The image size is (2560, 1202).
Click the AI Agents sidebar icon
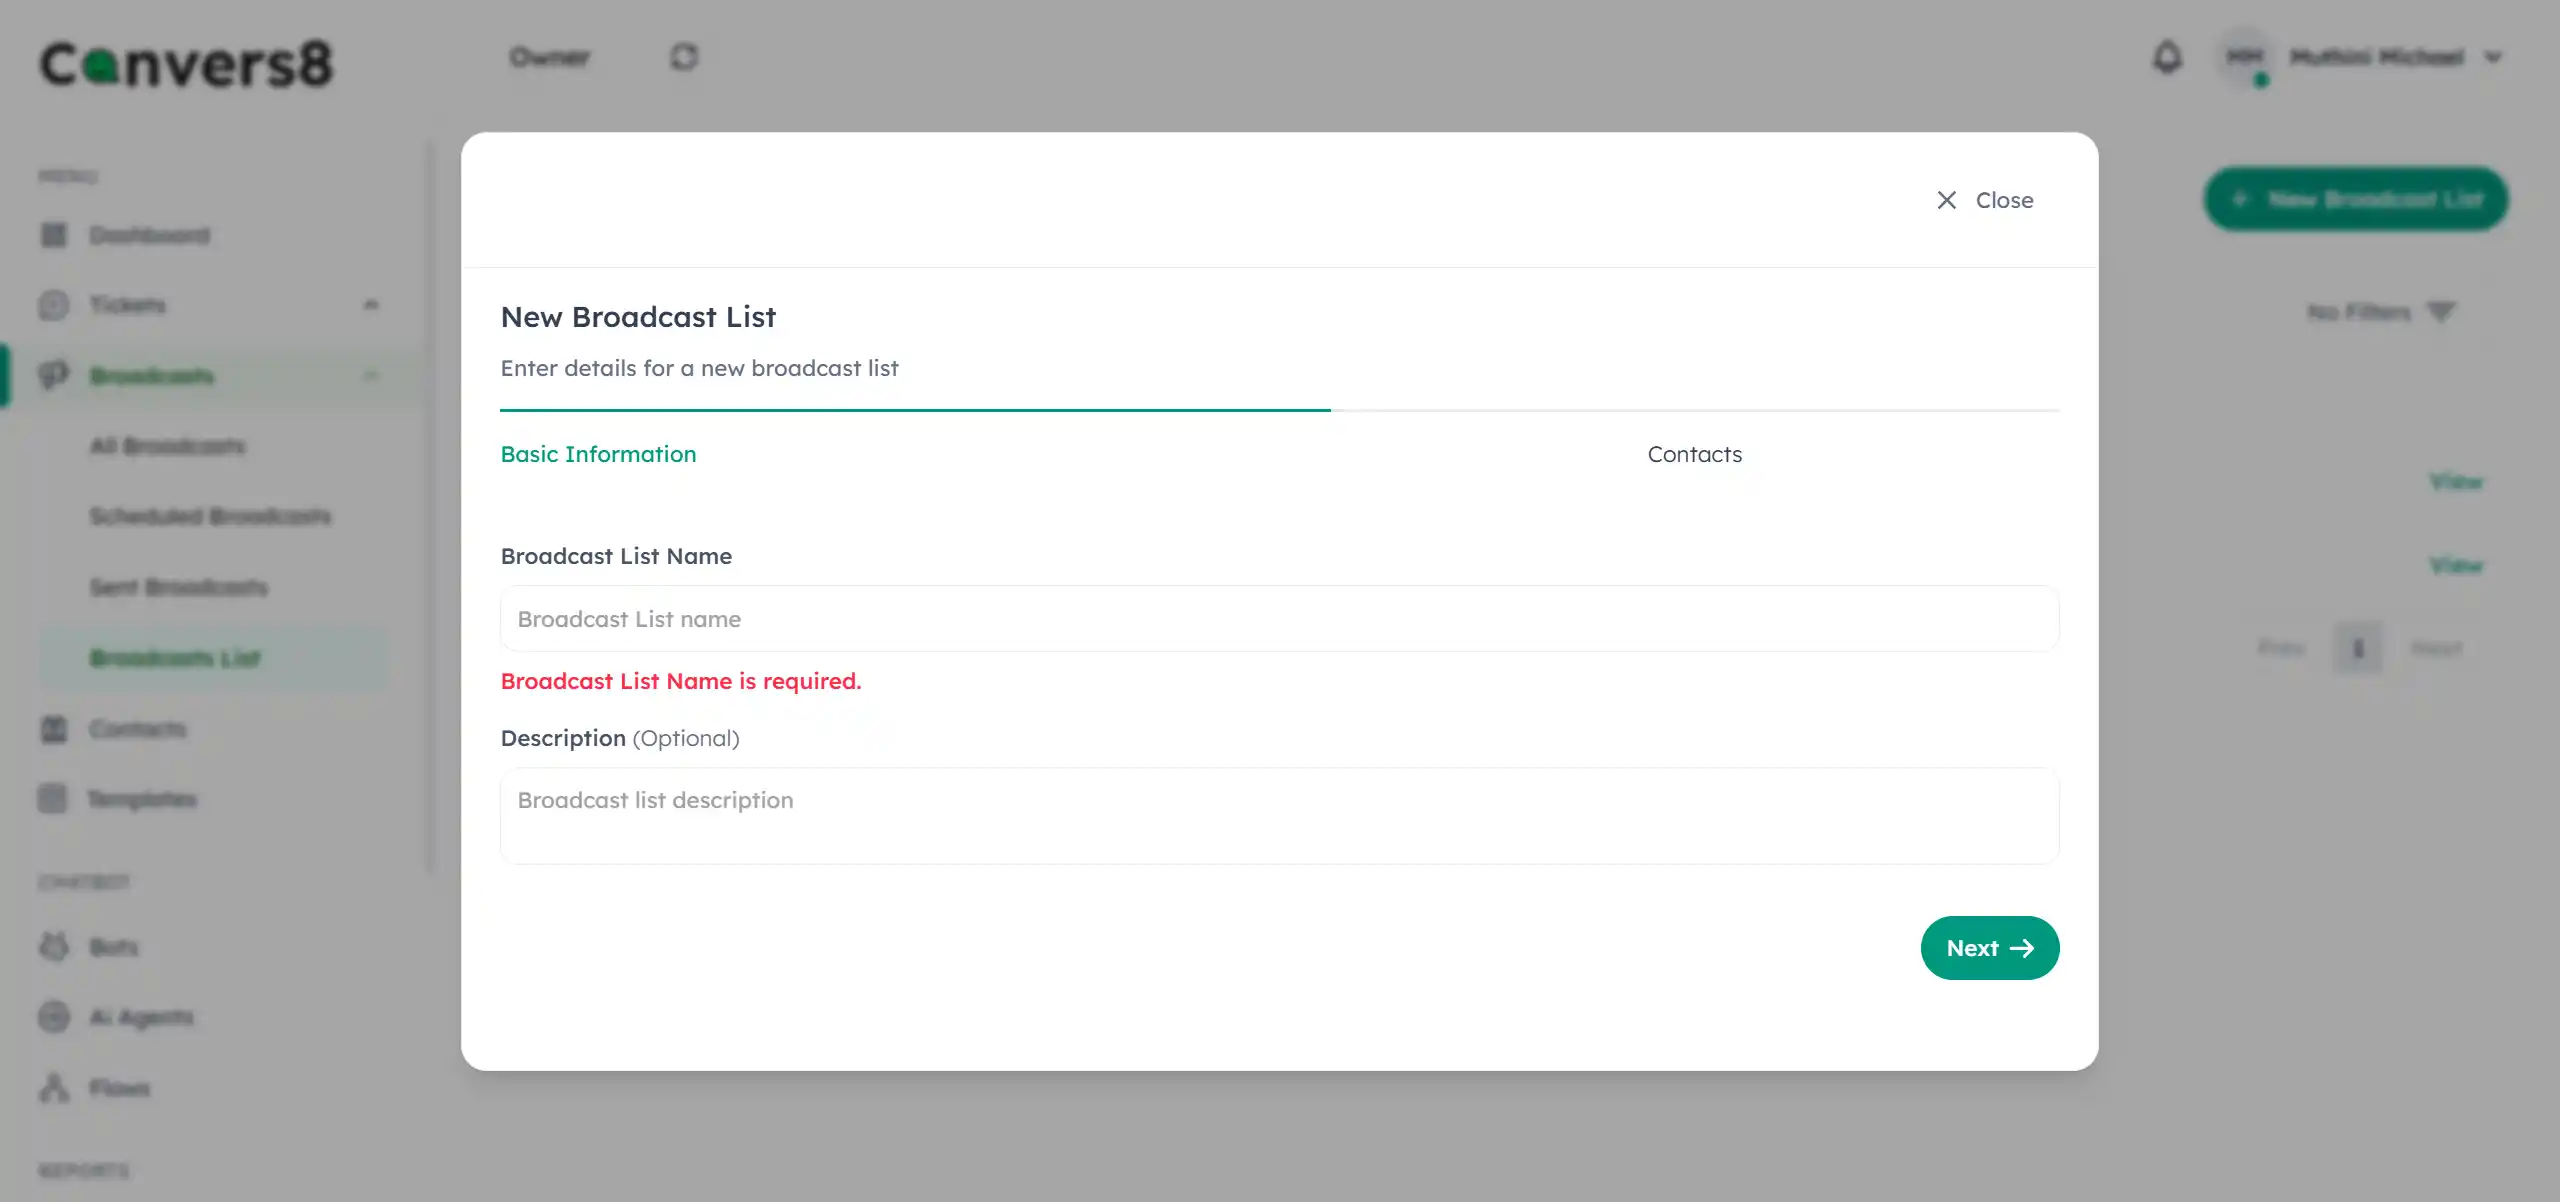pyautogui.click(x=54, y=1017)
